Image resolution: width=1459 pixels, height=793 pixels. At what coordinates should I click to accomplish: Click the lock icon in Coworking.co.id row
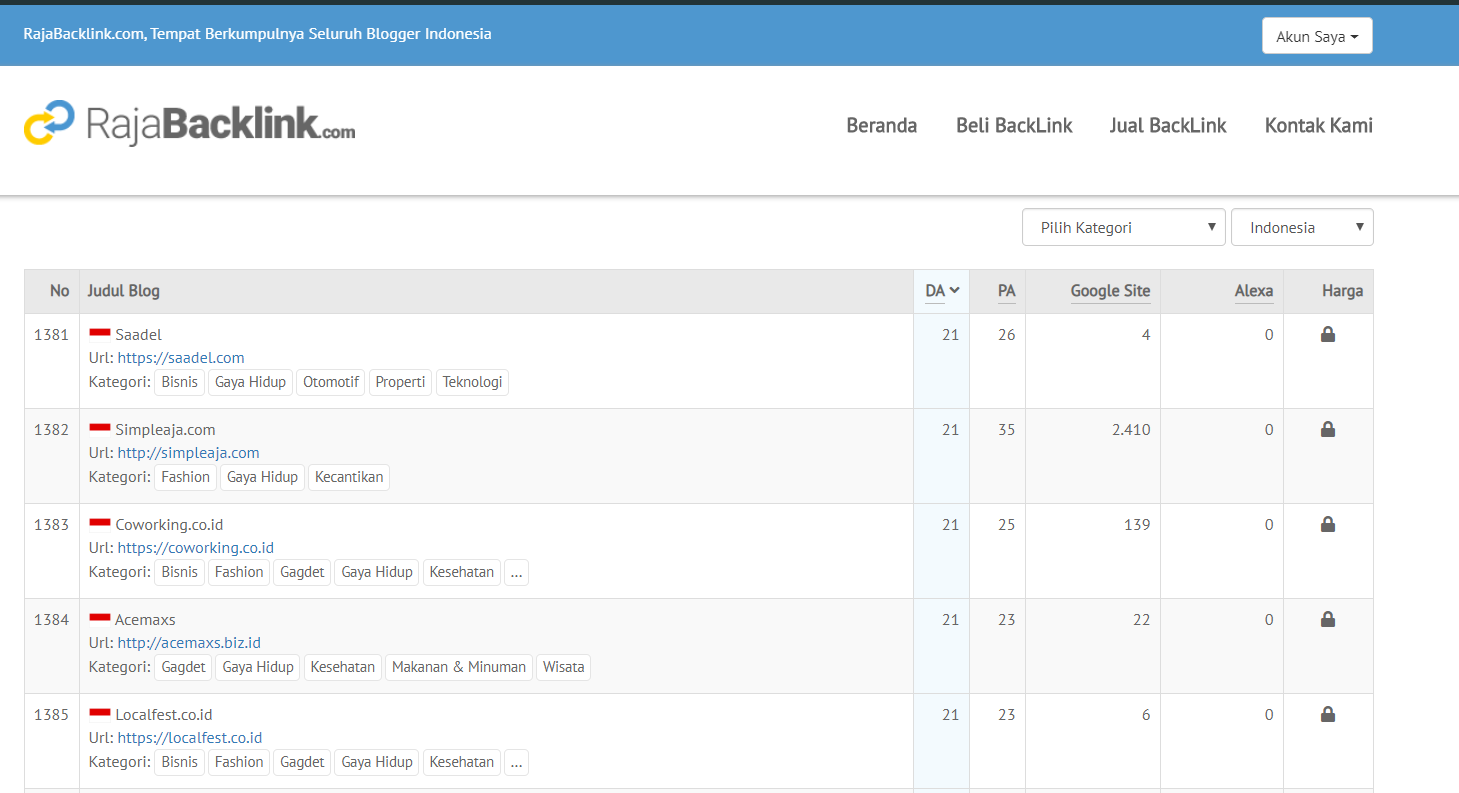pos(1328,524)
